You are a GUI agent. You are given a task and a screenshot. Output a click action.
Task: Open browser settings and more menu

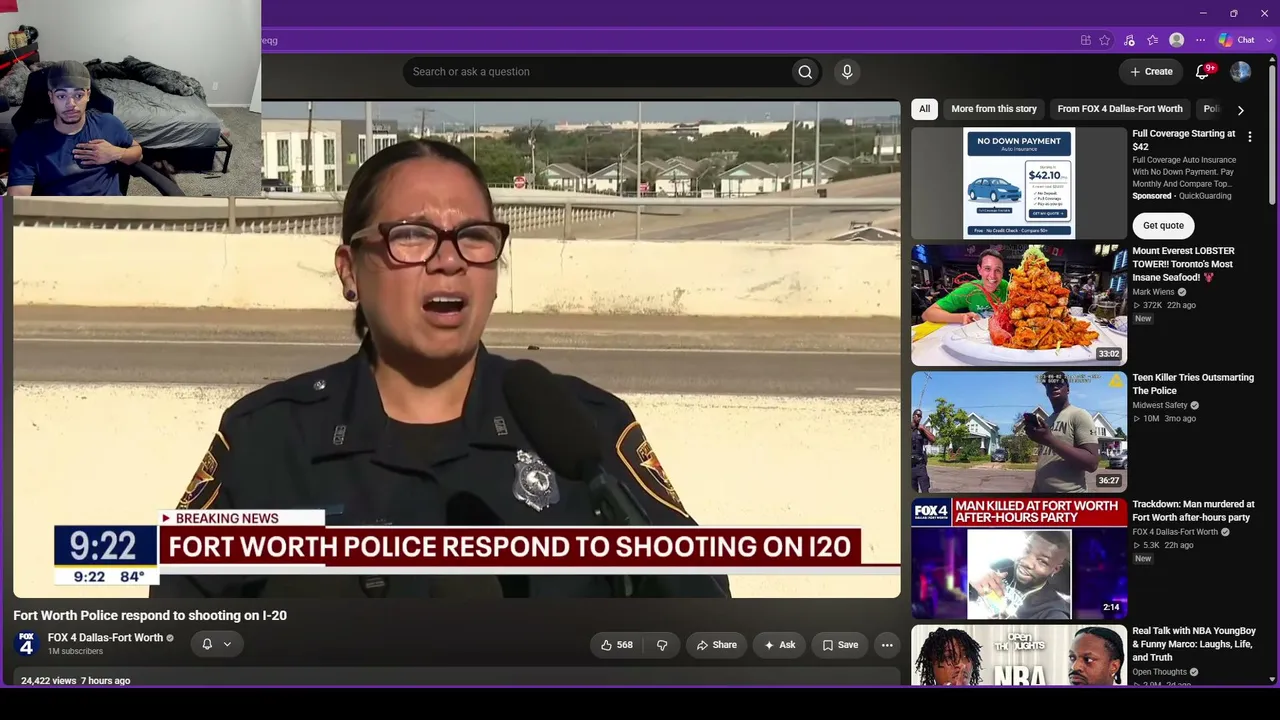(1201, 40)
